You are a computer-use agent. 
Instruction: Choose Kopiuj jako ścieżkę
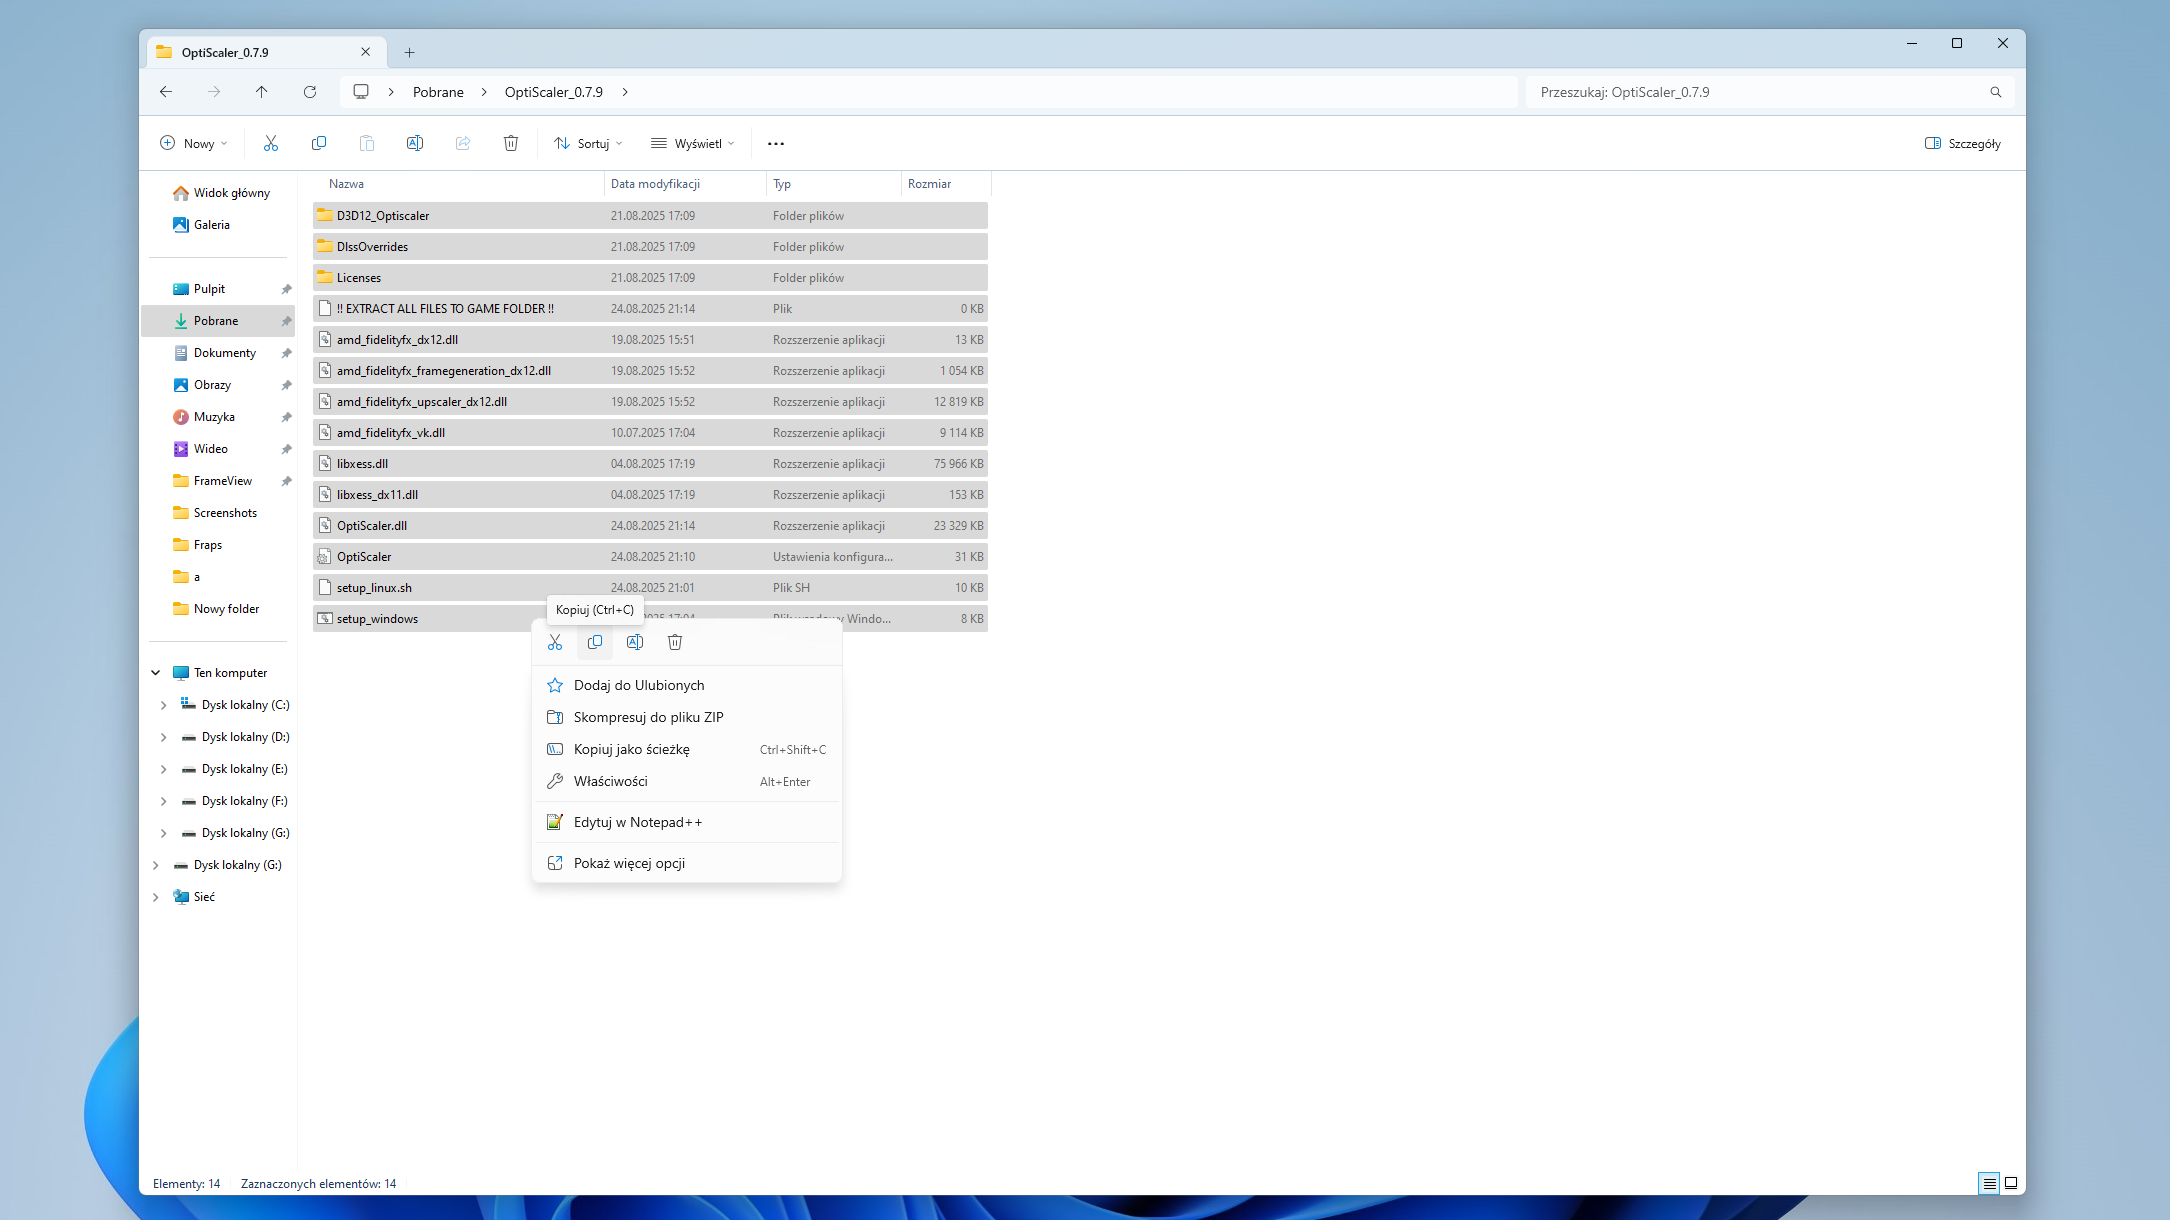point(687,749)
